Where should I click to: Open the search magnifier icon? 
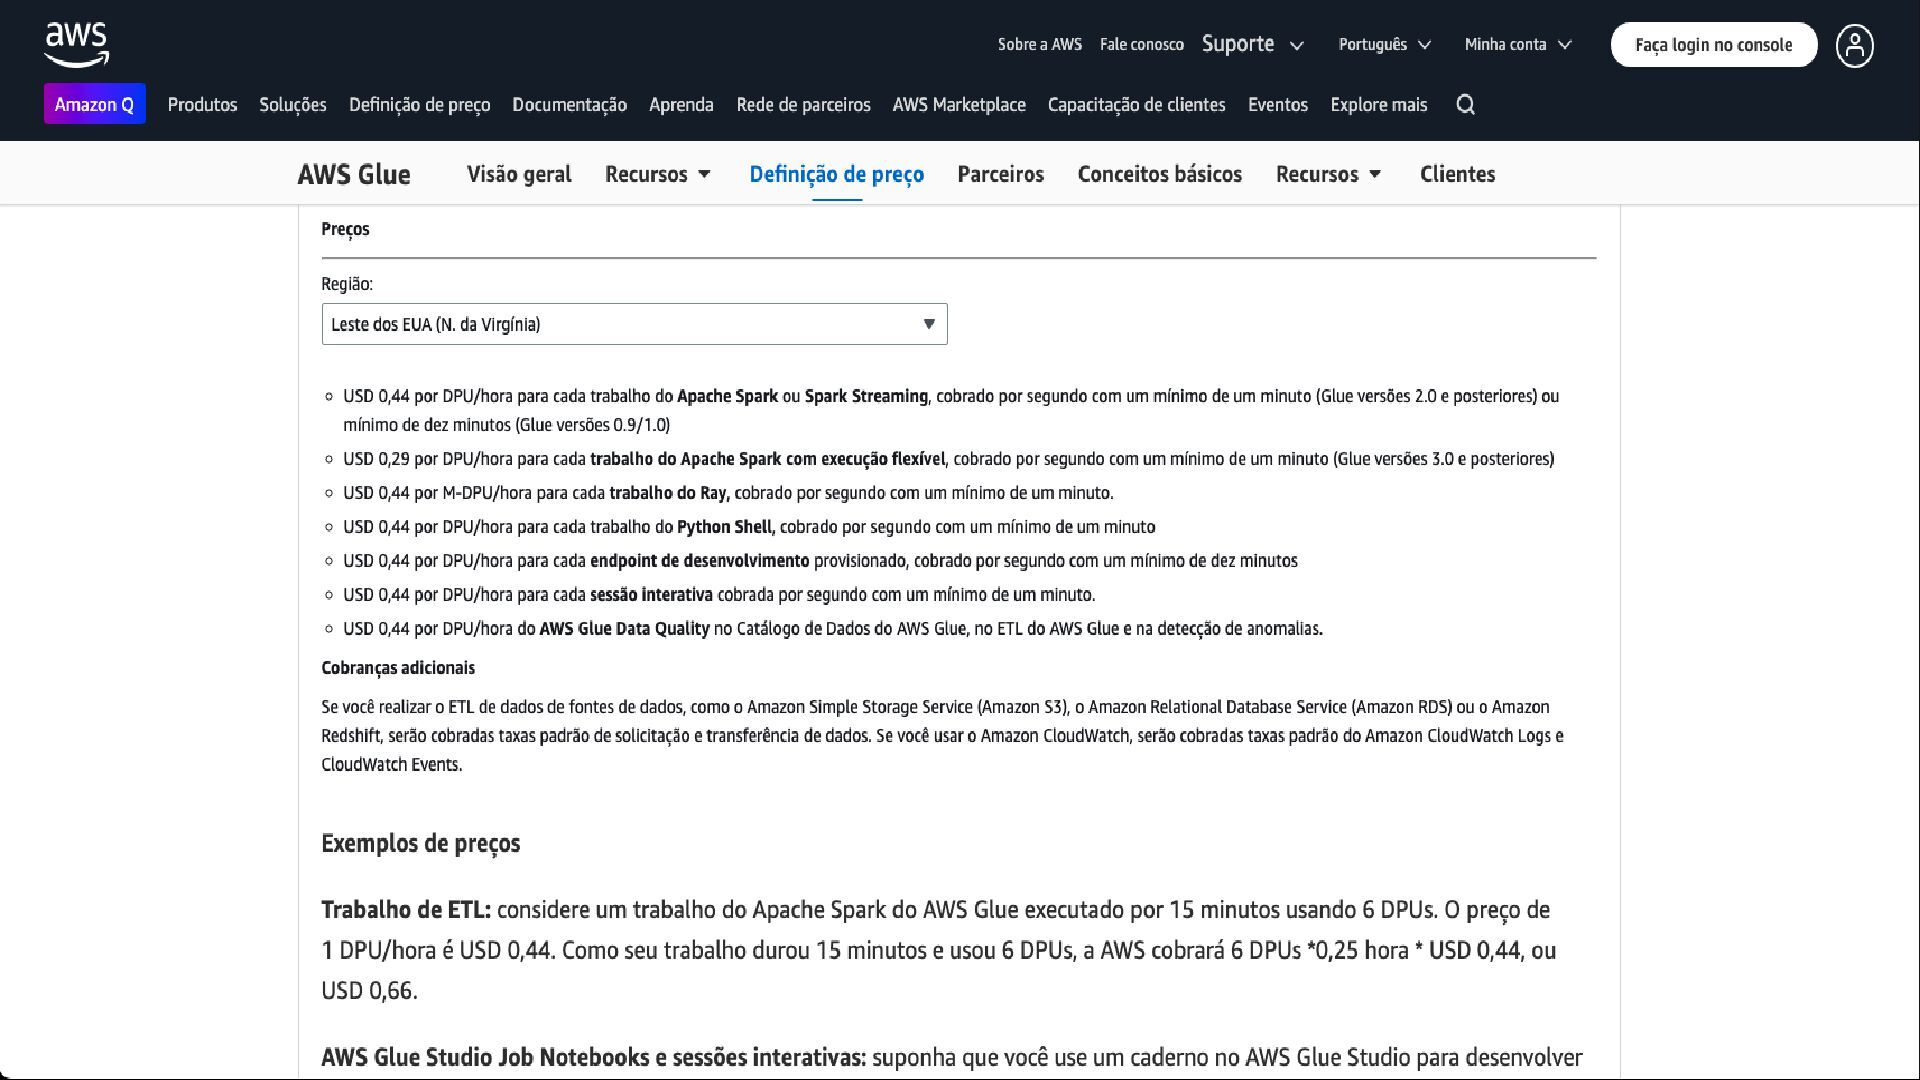pos(1465,105)
